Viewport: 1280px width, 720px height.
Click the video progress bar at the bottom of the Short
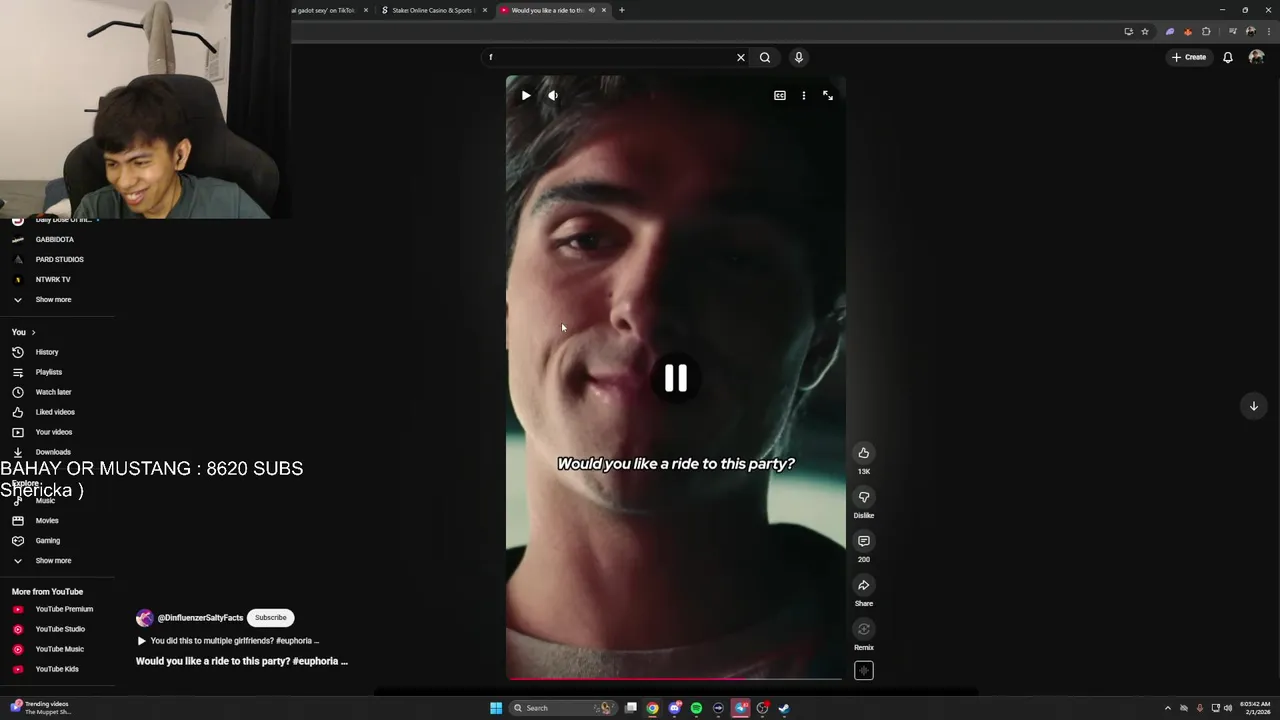[676, 679]
